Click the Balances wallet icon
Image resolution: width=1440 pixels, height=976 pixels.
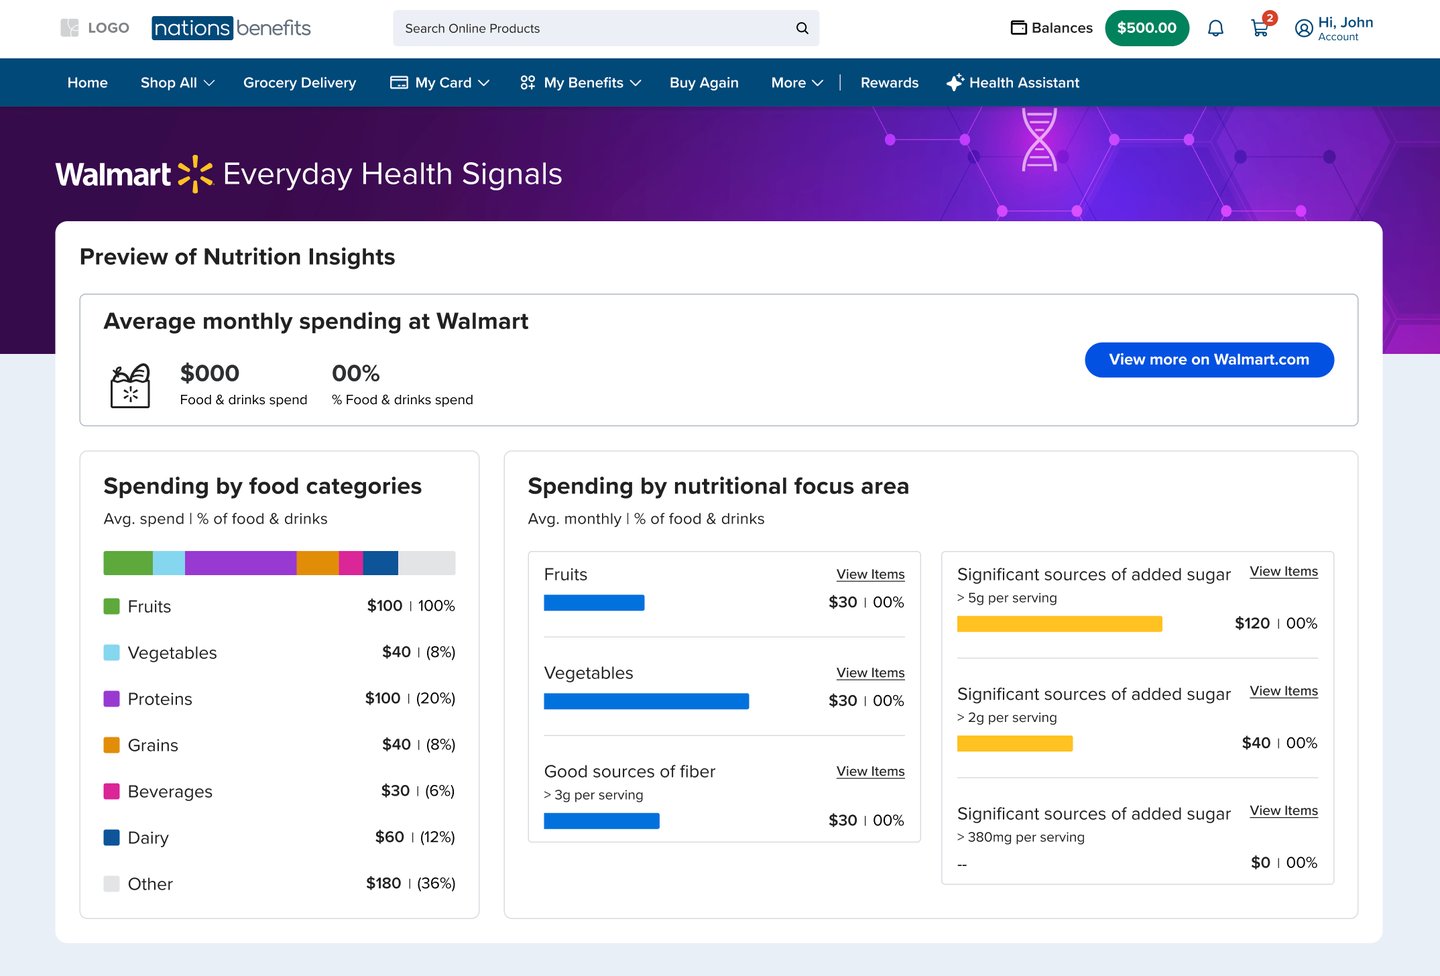pyautogui.click(x=1019, y=28)
